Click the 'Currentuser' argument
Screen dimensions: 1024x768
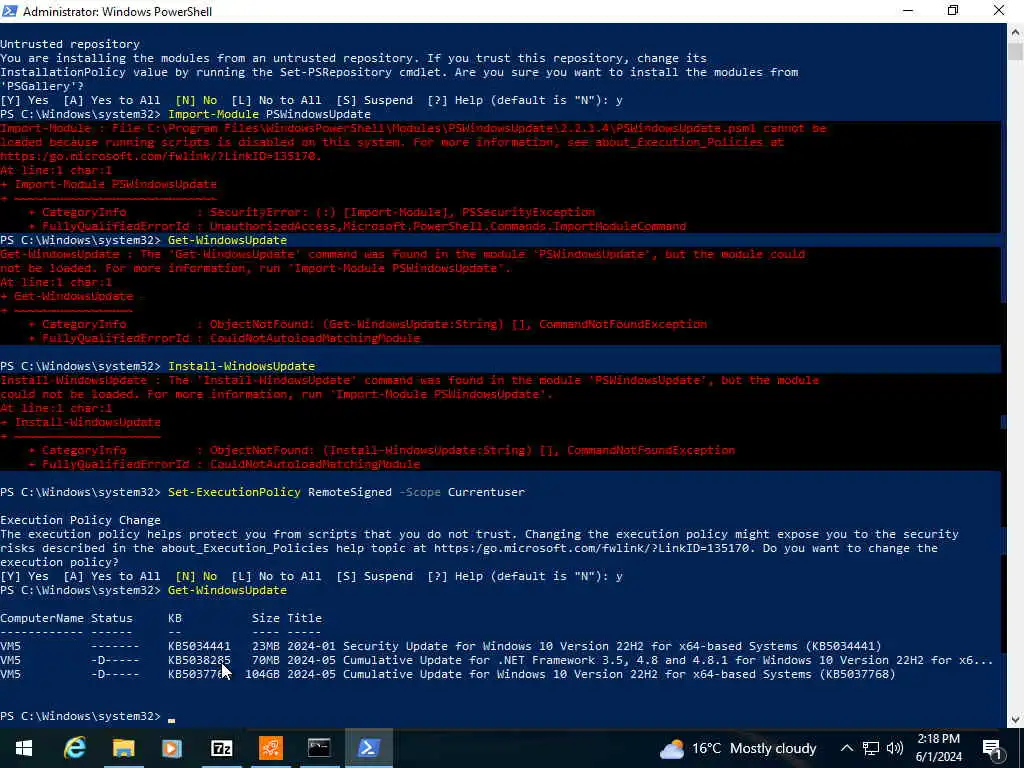click(487, 492)
